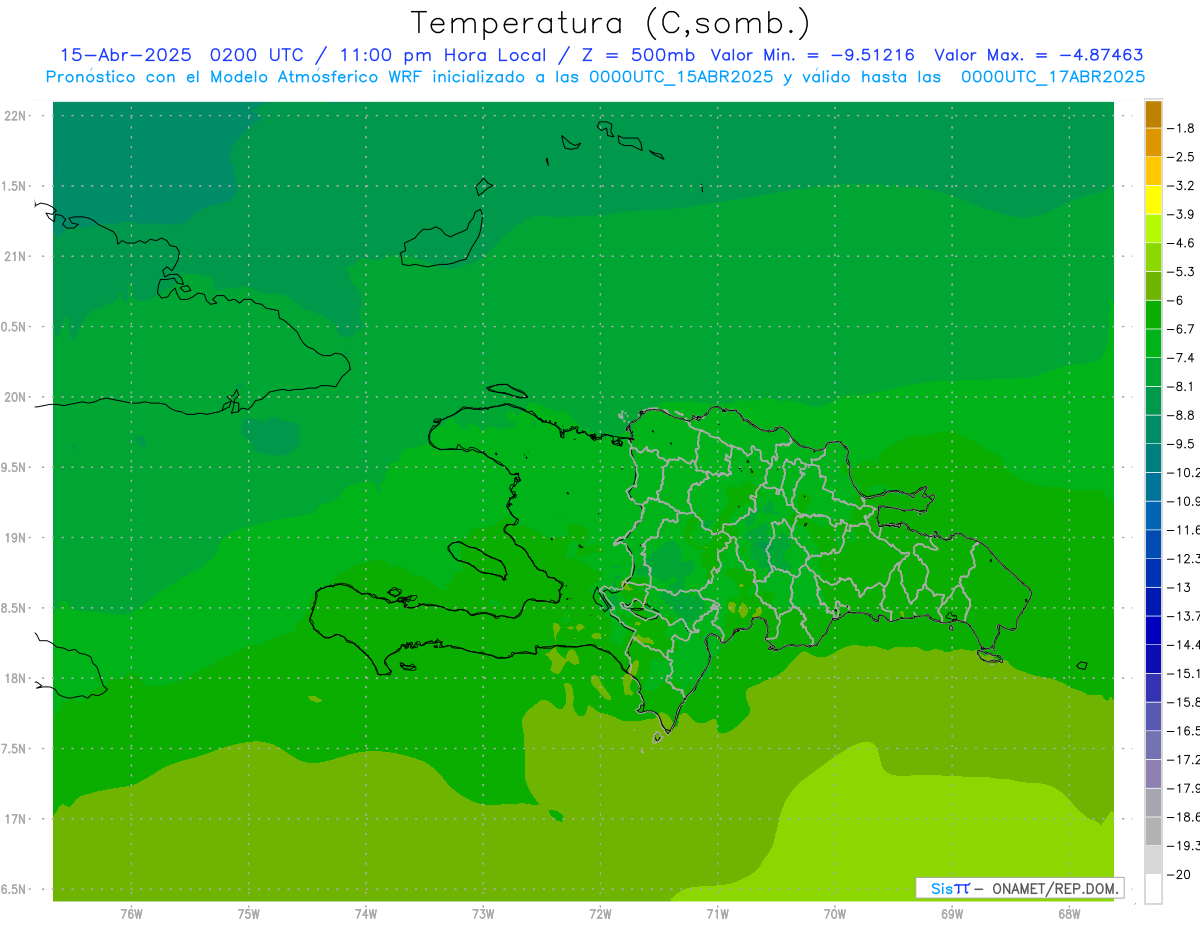The height and width of the screenshot is (927, 1200).
Task: Click the "0200 UTC" time text
Action: pyautogui.click(x=255, y=55)
